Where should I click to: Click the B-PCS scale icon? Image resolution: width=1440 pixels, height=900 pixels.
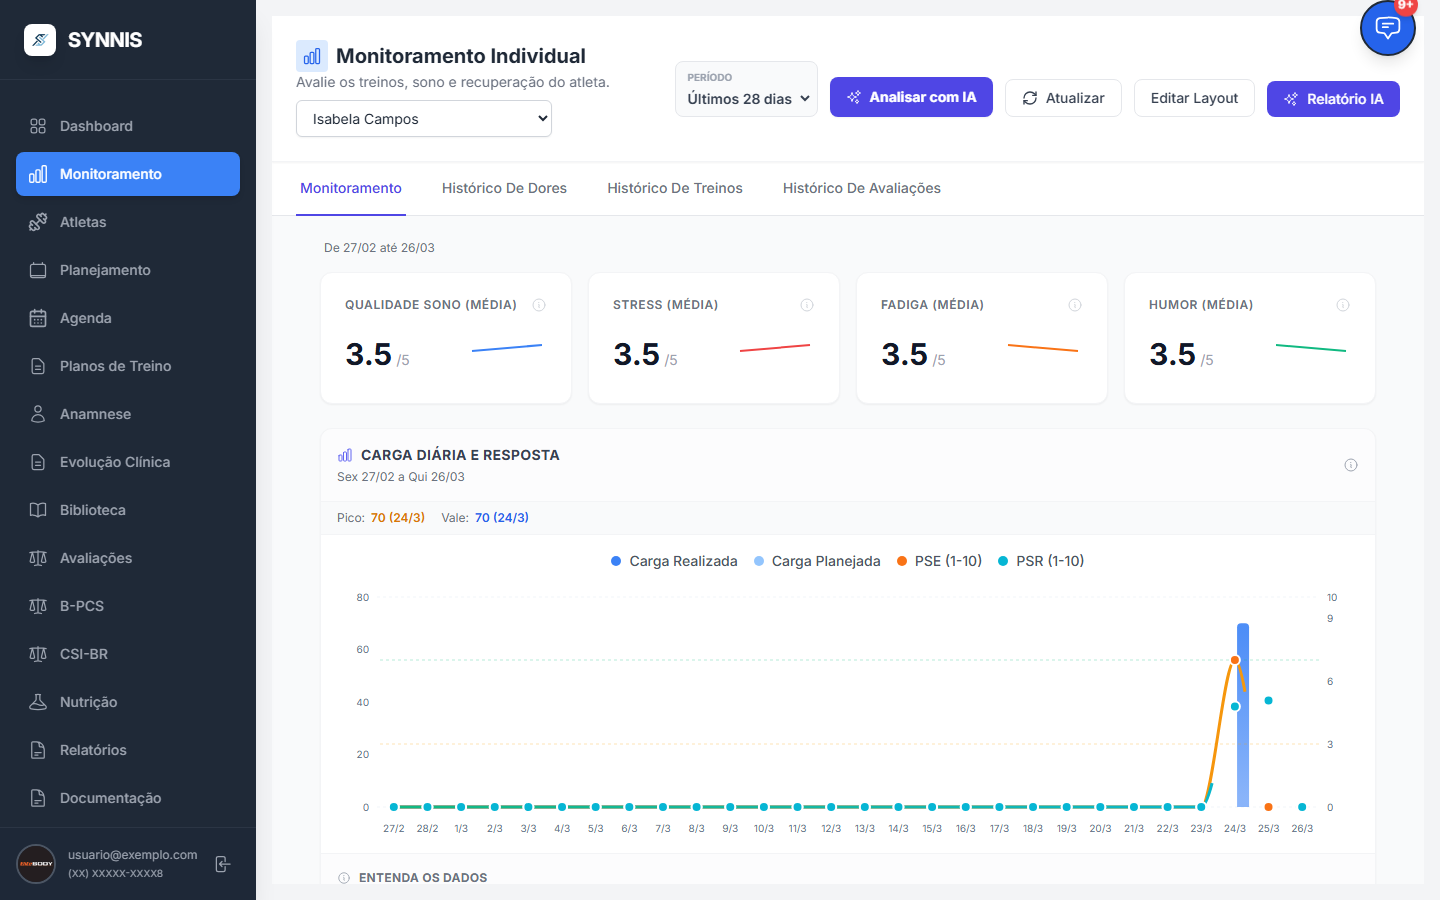pos(38,606)
